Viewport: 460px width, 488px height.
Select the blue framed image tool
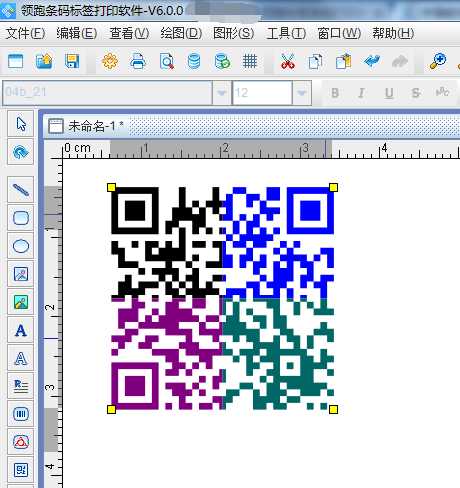pos(21,274)
